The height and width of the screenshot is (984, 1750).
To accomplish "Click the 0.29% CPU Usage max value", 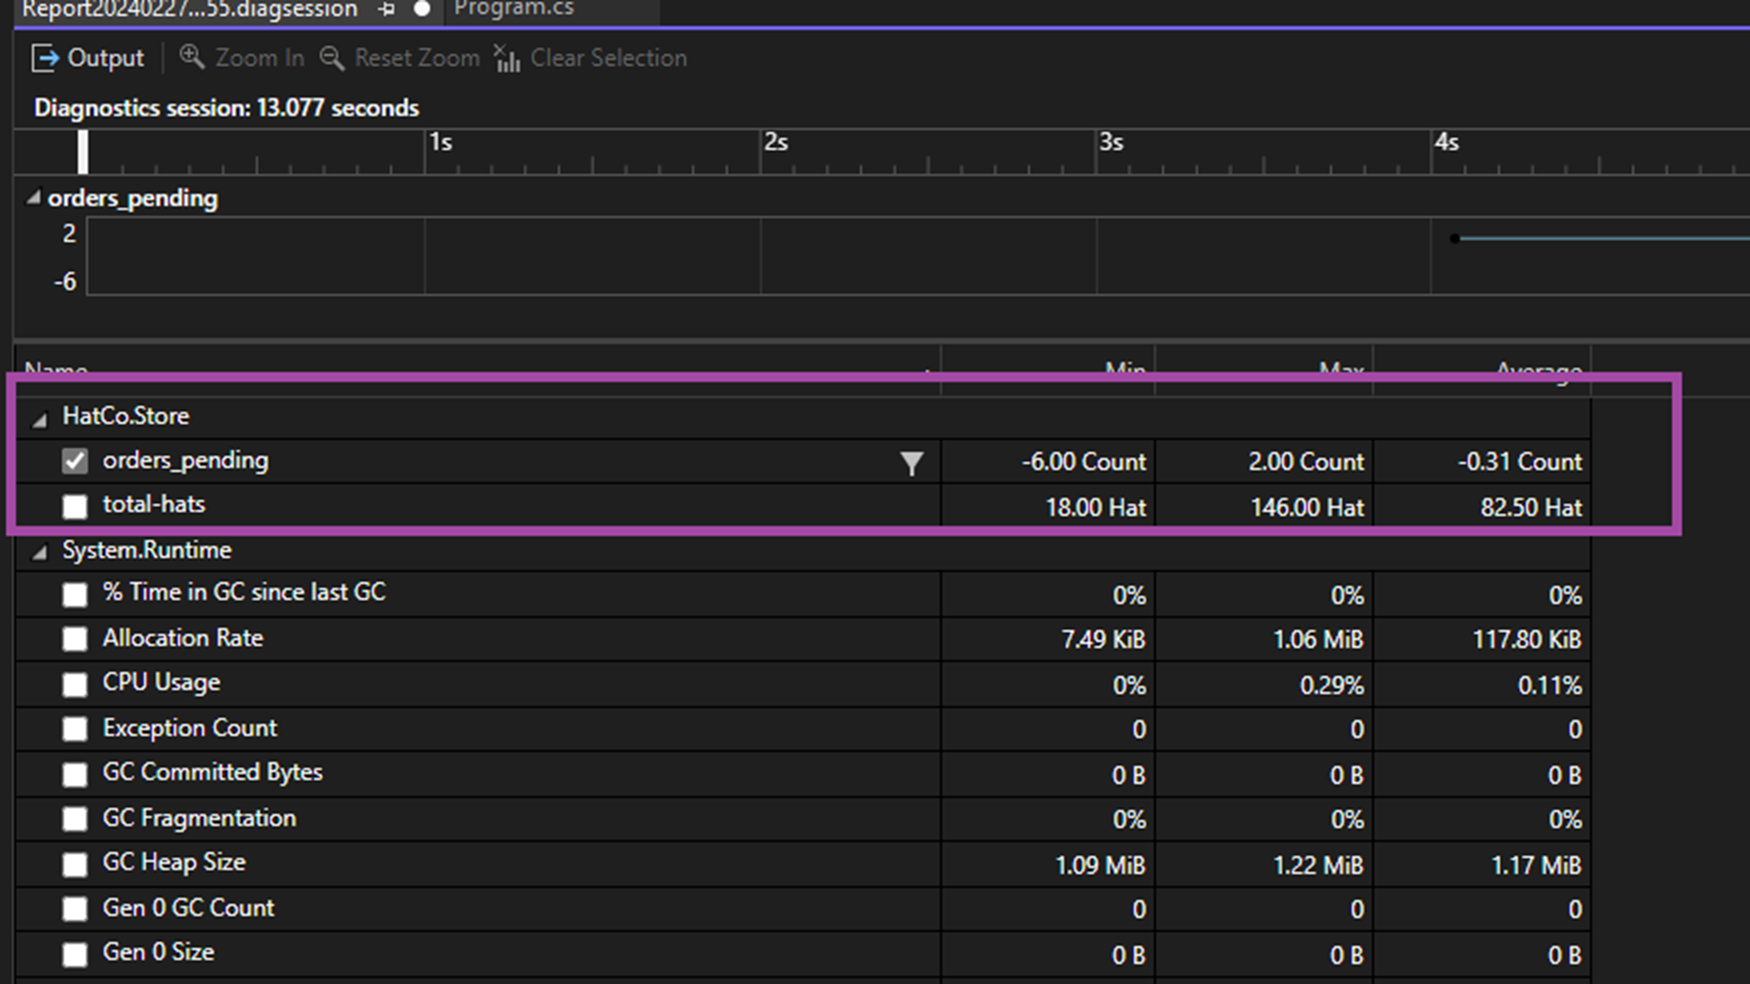I will point(1331,686).
